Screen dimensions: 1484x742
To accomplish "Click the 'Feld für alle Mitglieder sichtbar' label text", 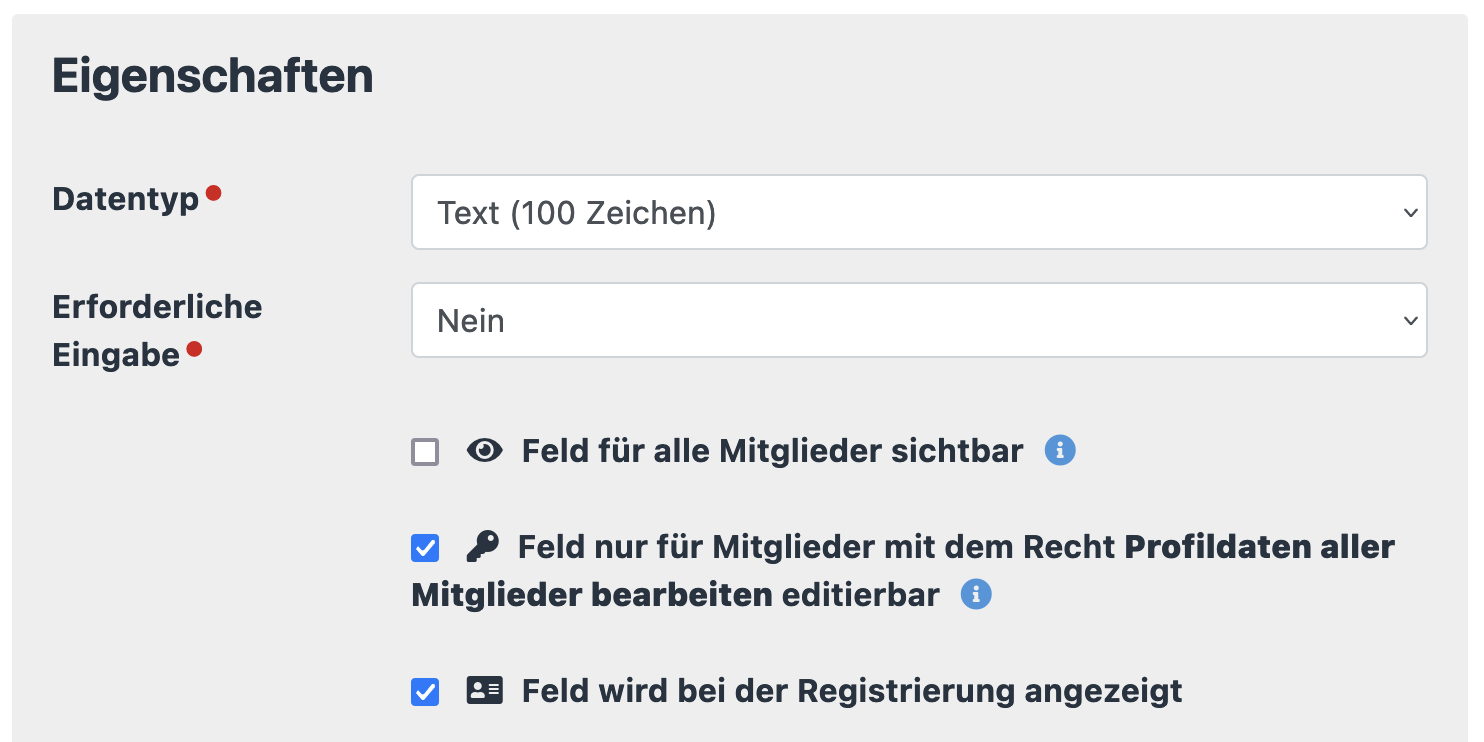I will coord(772,452).
